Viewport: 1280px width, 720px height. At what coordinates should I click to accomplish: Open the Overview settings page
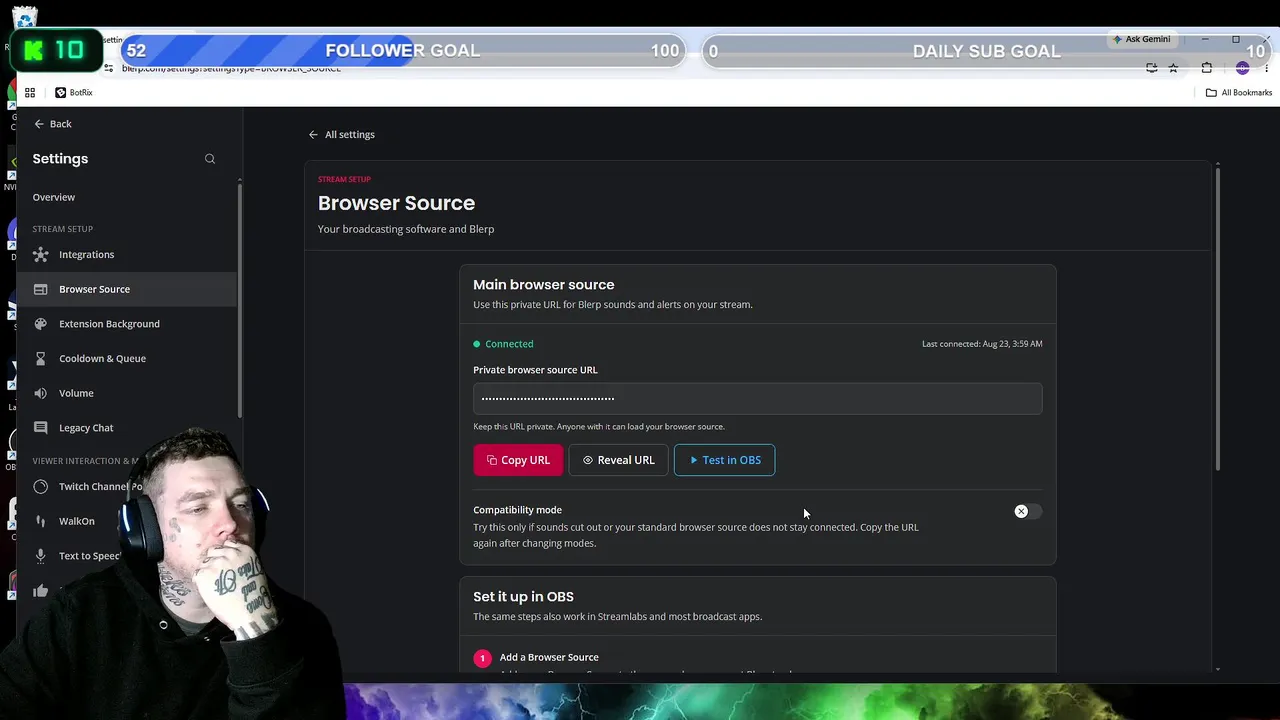click(54, 197)
